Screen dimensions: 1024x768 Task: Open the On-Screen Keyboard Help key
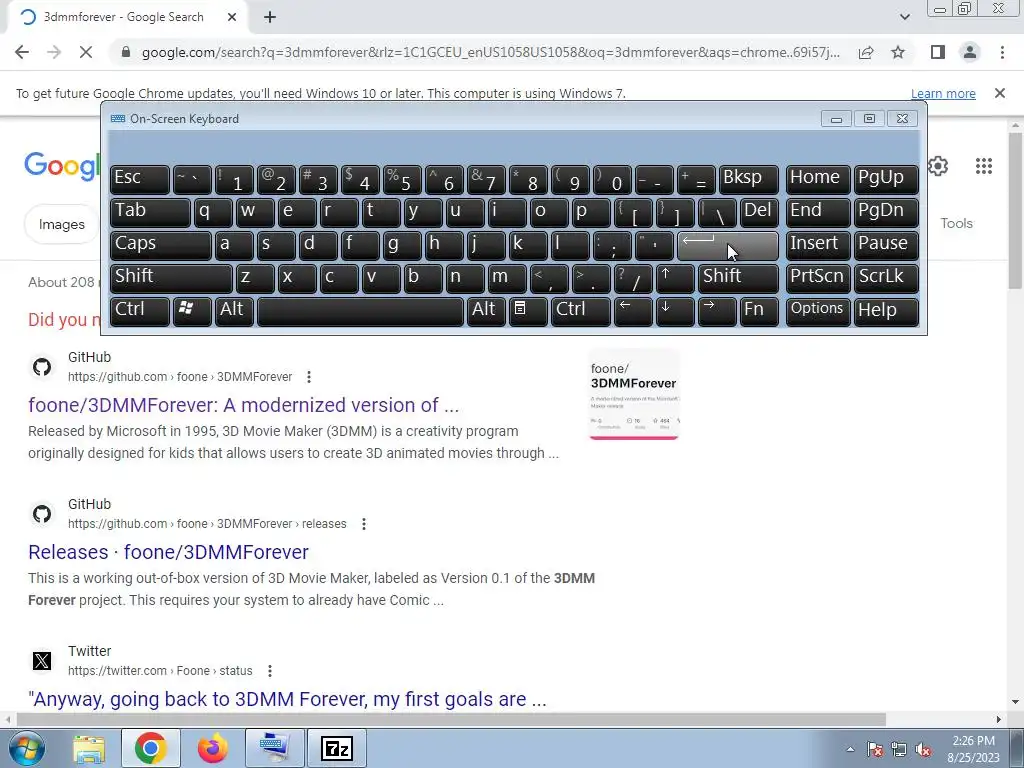pyautogui.click(x=886, y=312)
